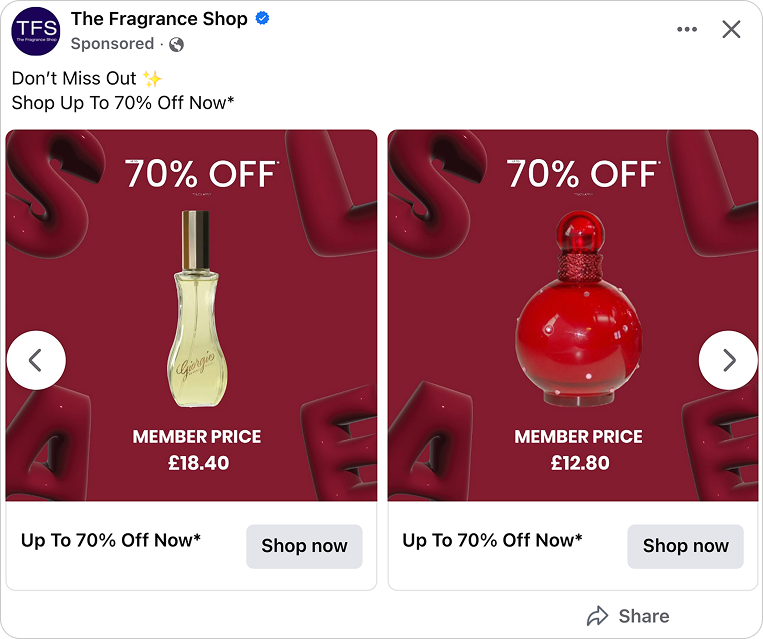The width and height of the screenshot is (763, 639).
Task: Open The Fragrance Shop page name link
Action: [159, 19]
